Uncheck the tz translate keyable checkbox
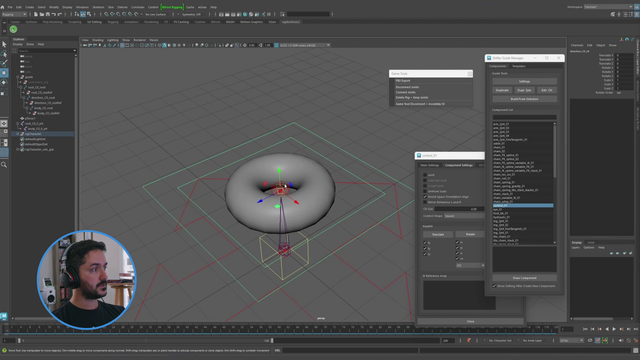The image size is (640, 360). click(x=425, y=254)
